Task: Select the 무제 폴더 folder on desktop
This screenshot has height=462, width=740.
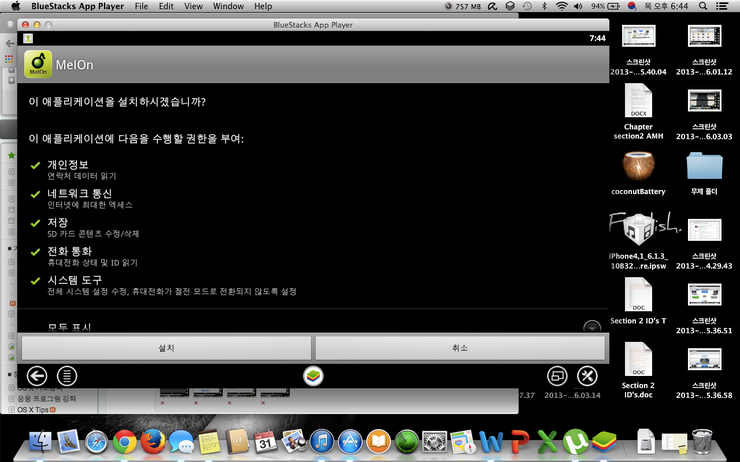Action: pos(704,166)
